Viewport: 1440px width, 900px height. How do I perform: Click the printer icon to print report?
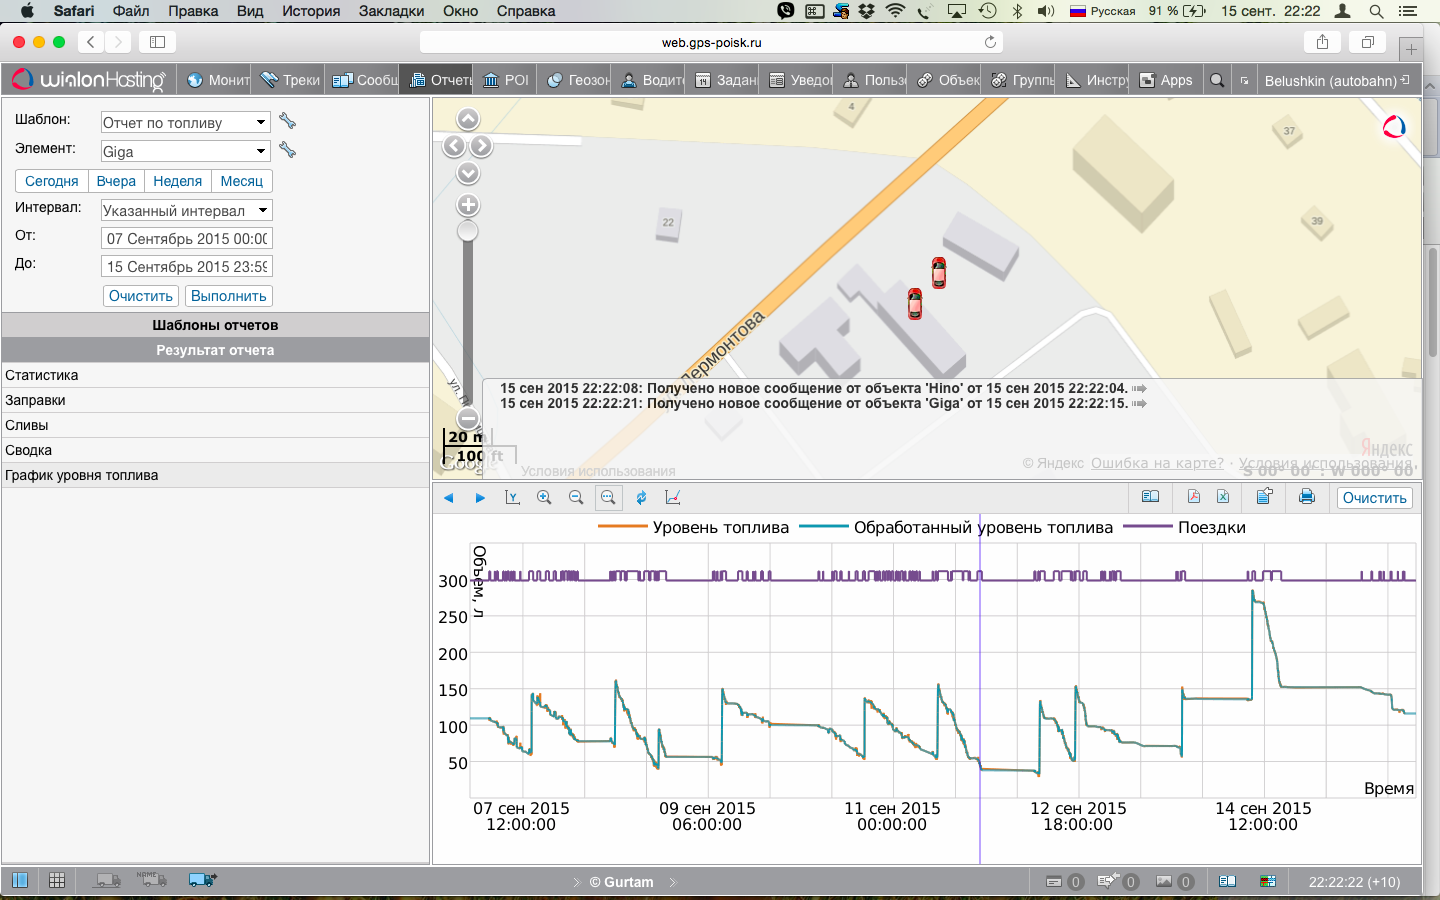1306,497
